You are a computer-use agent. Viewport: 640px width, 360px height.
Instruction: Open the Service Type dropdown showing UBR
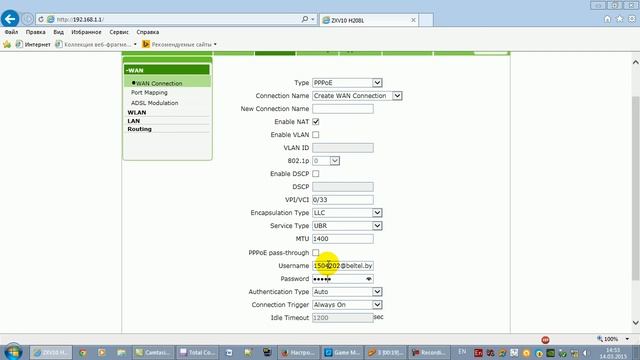tap(347, 226)
